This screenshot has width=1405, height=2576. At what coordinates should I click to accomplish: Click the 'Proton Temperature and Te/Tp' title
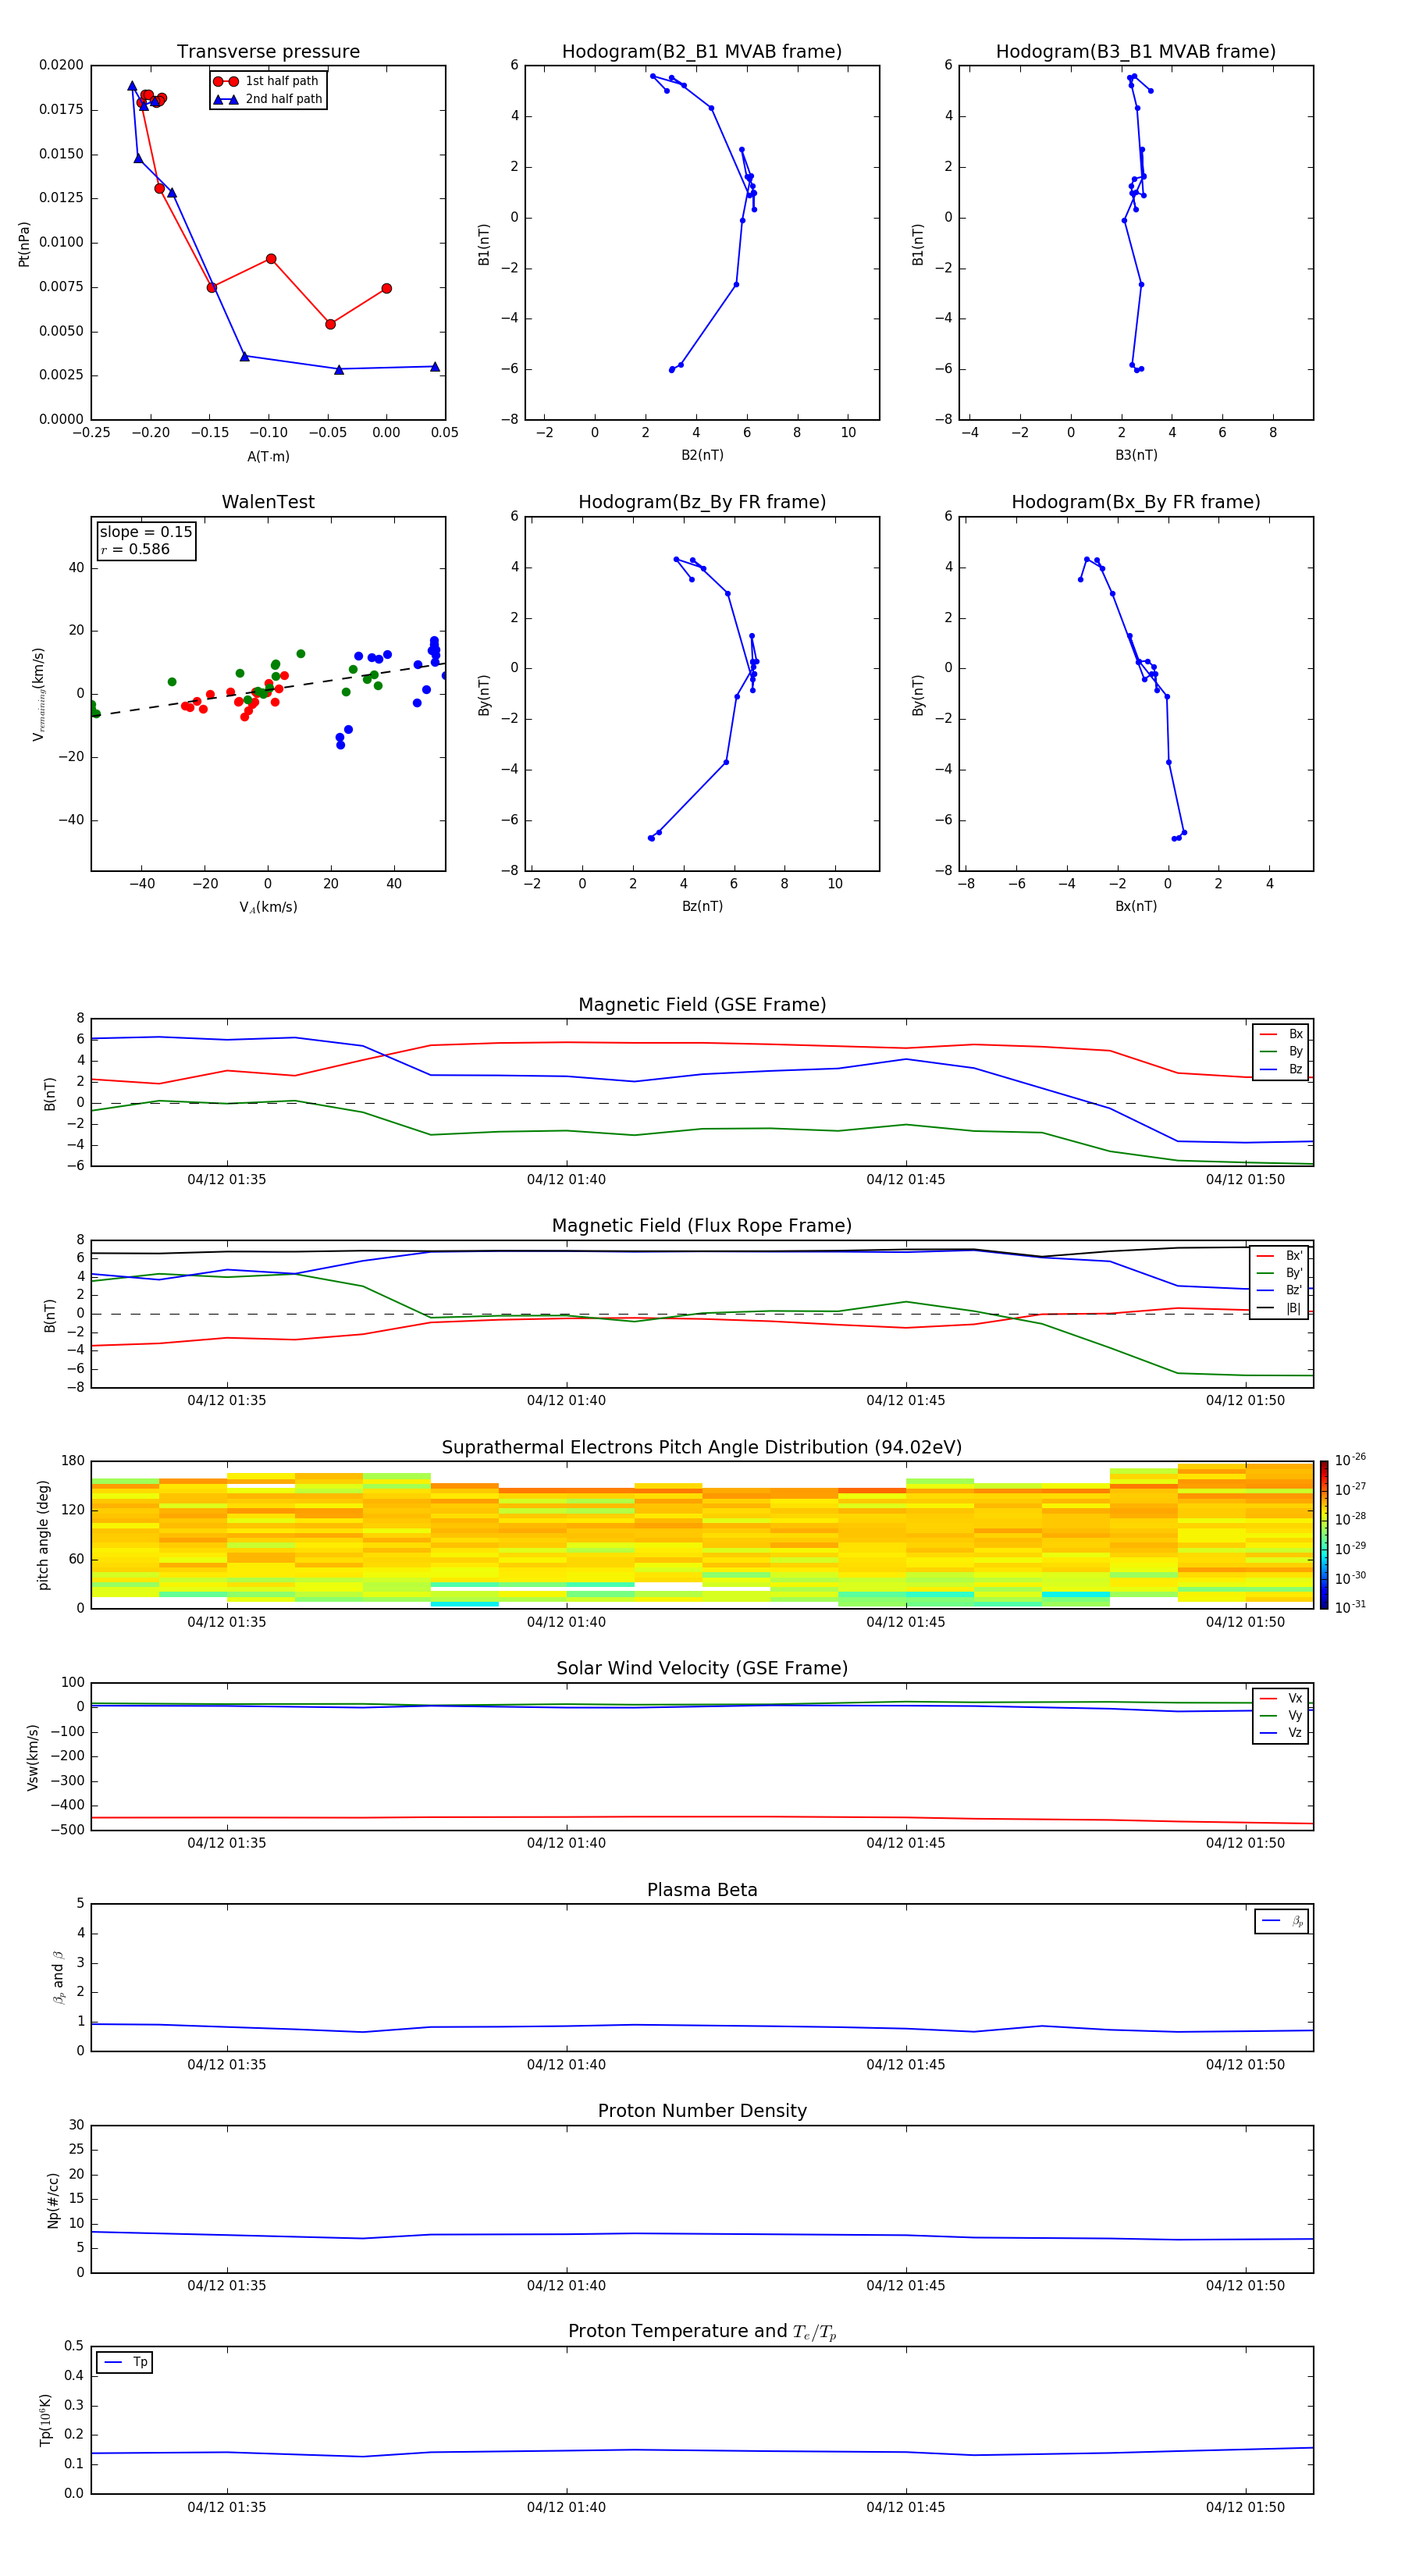point(702,2332)
